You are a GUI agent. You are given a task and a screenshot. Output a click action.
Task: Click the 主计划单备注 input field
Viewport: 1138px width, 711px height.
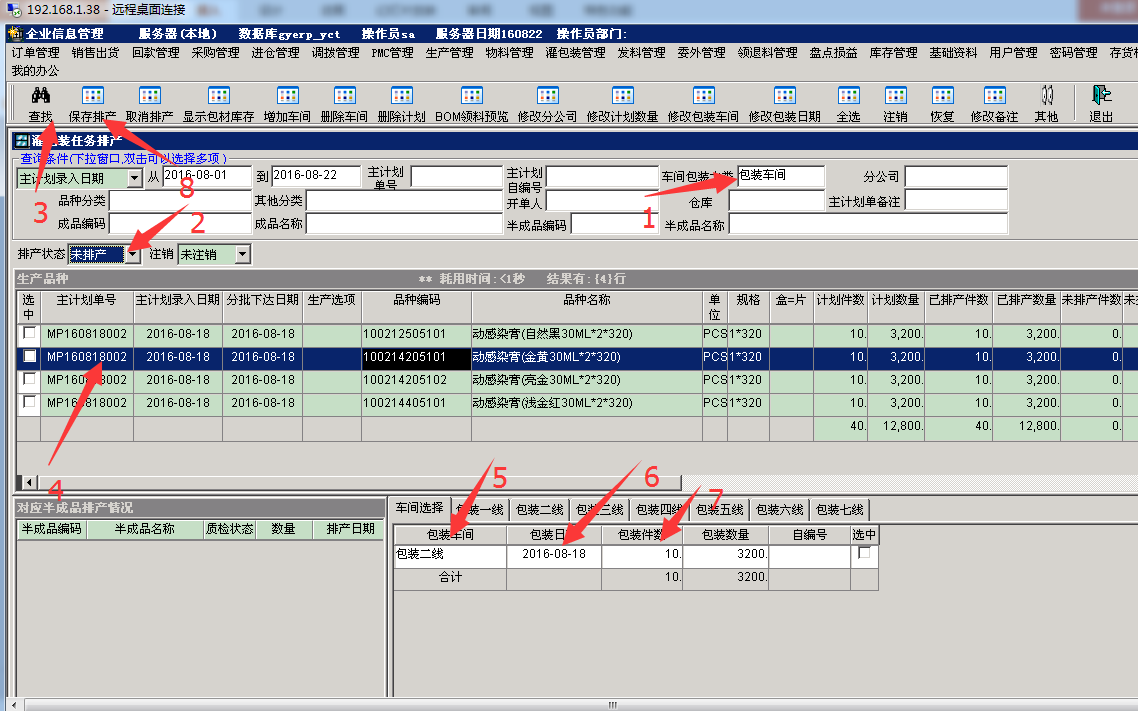(957, 201)
